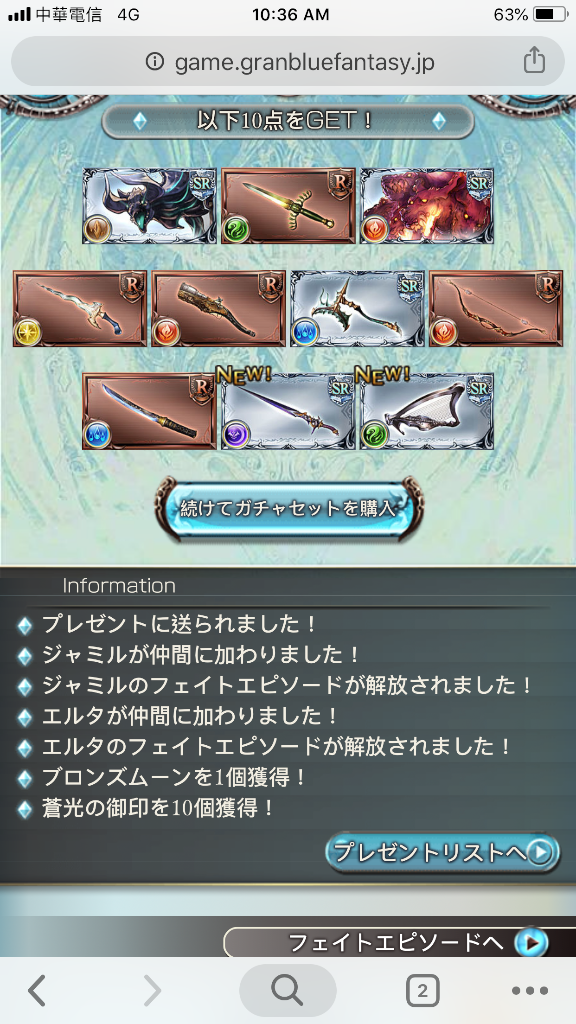Open the tabs overview showing 2

(x=422, y=992)
